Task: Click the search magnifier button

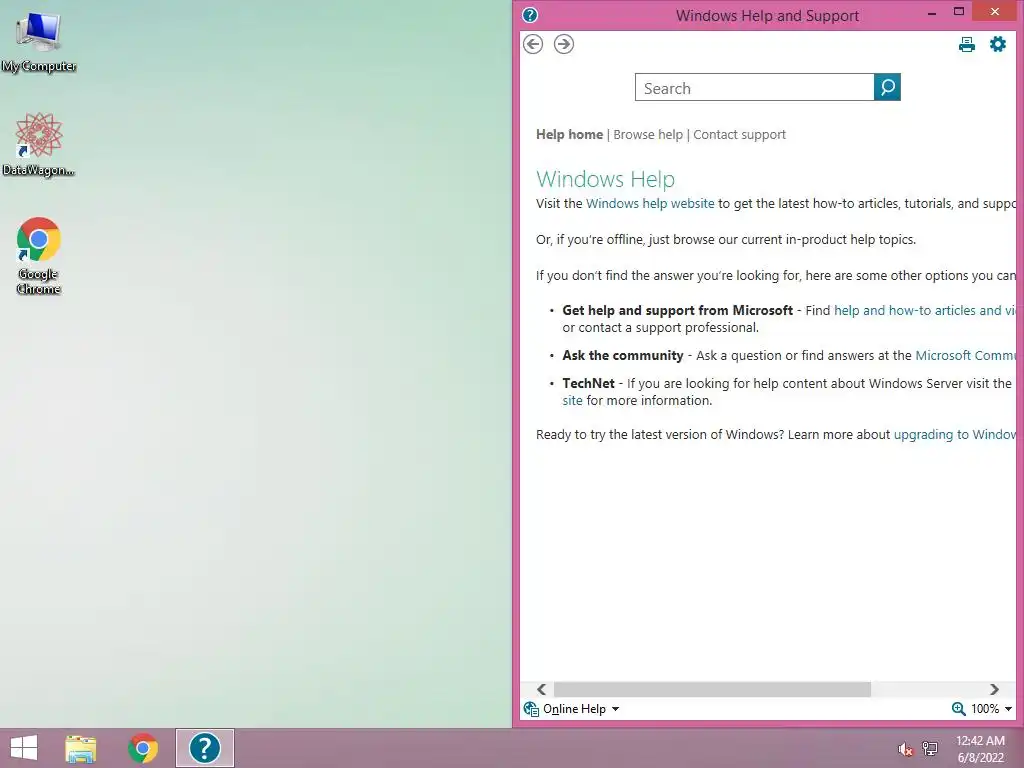Action: pyautogui.click(x=887, y=87)
